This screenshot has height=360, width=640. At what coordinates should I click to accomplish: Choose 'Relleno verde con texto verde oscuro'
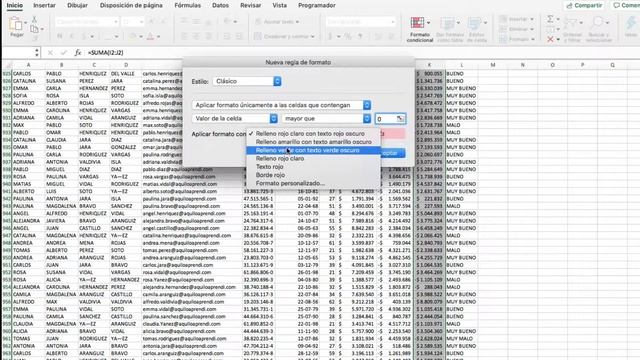click(313, 150)
